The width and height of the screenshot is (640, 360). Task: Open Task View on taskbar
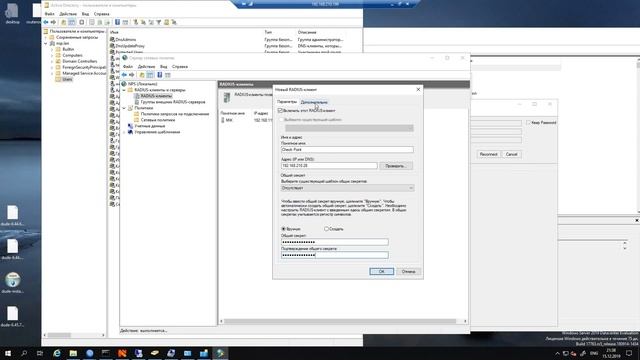[40, 353]
